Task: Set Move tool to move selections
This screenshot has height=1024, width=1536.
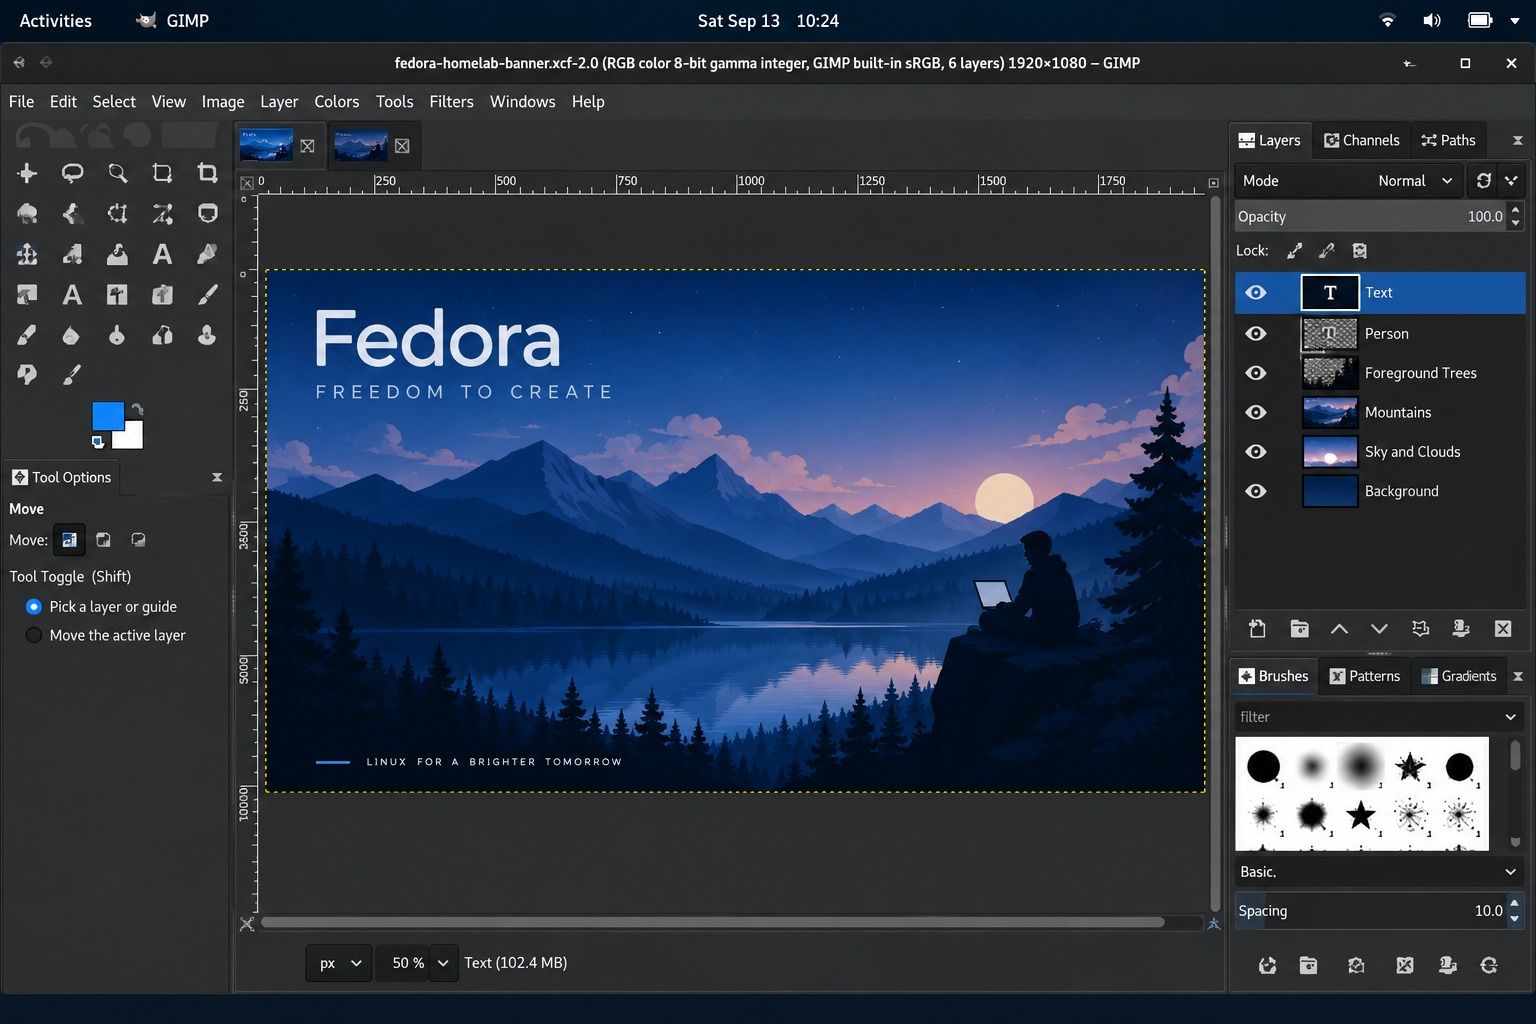Action: pyautogui.click(x=103, y=540)
